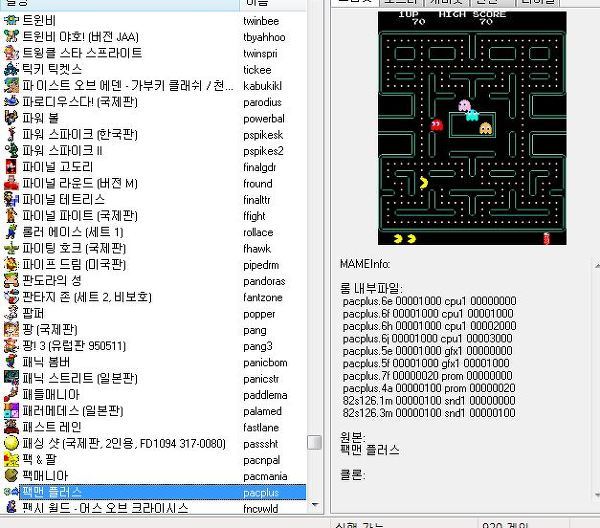Click the 패닉 봄버 game icon
Viewport: 600px width, 528px height.
[11, 362]
